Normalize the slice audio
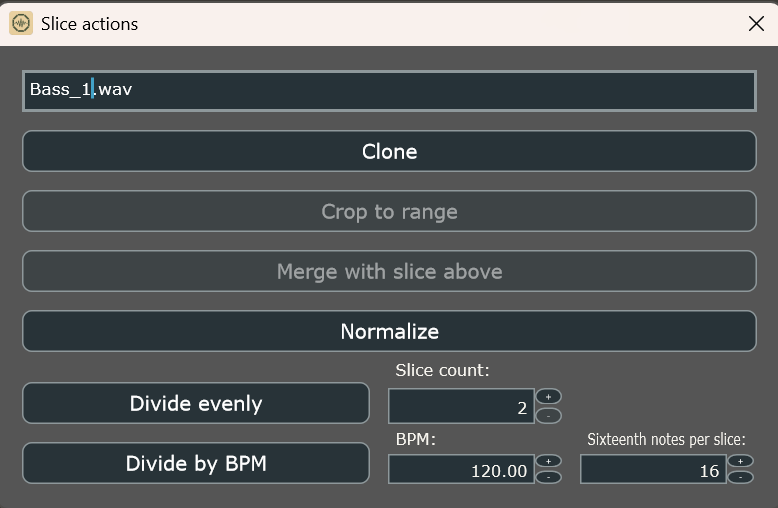This screenshot has height=508, width=778. tap(389, 331)
